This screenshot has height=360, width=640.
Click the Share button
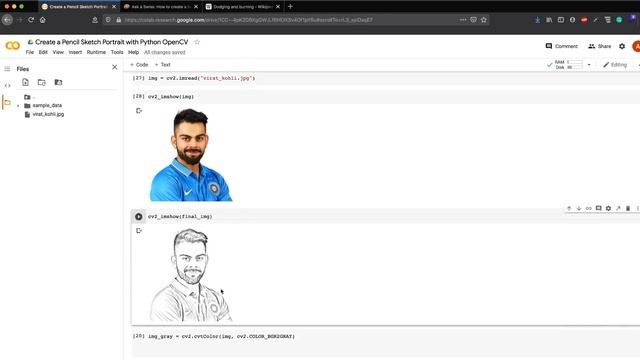(x=599, y=46)
